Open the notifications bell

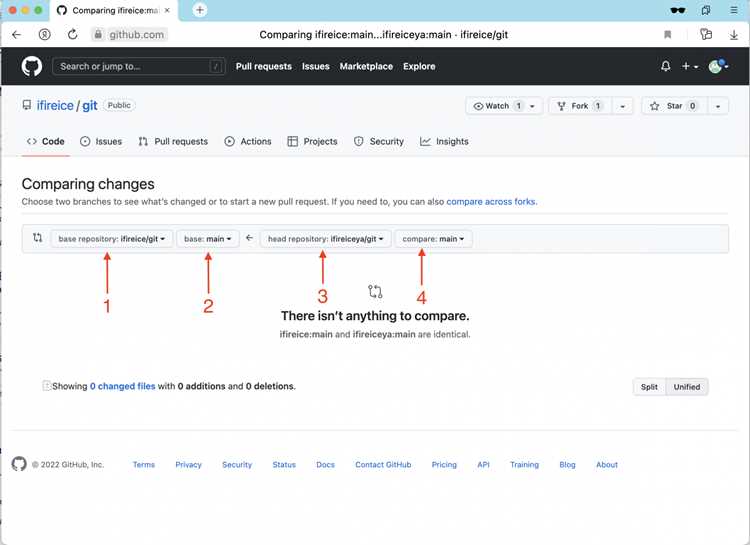tap(665, 66)
